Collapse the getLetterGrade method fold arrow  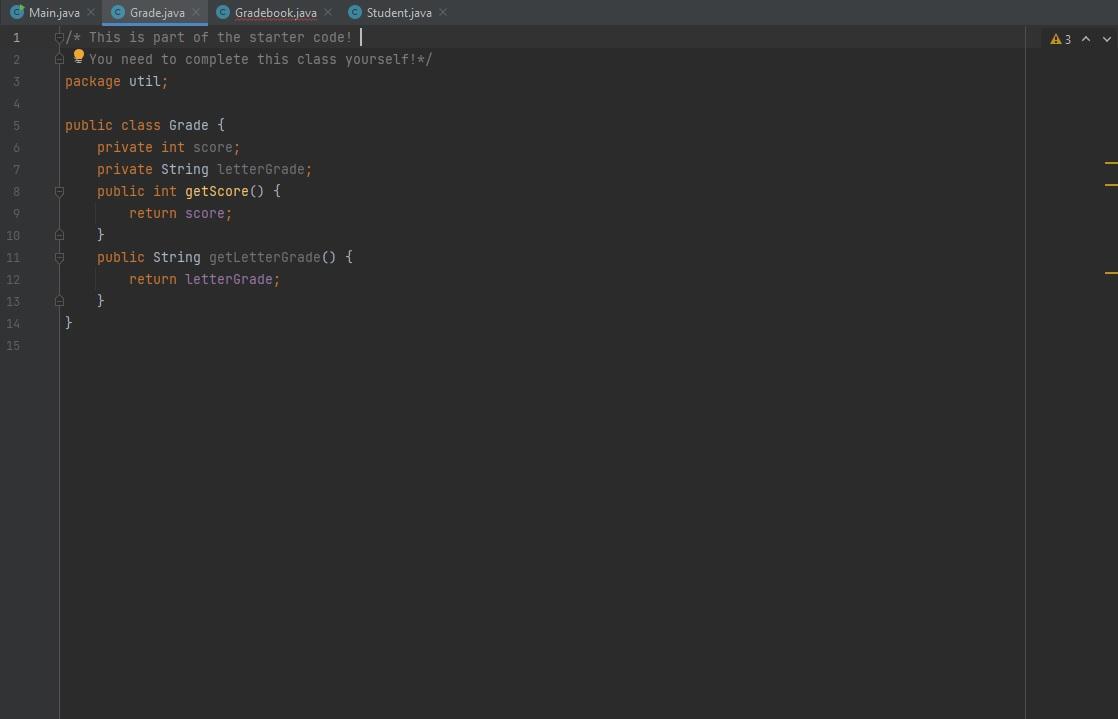tap(58, 256)
